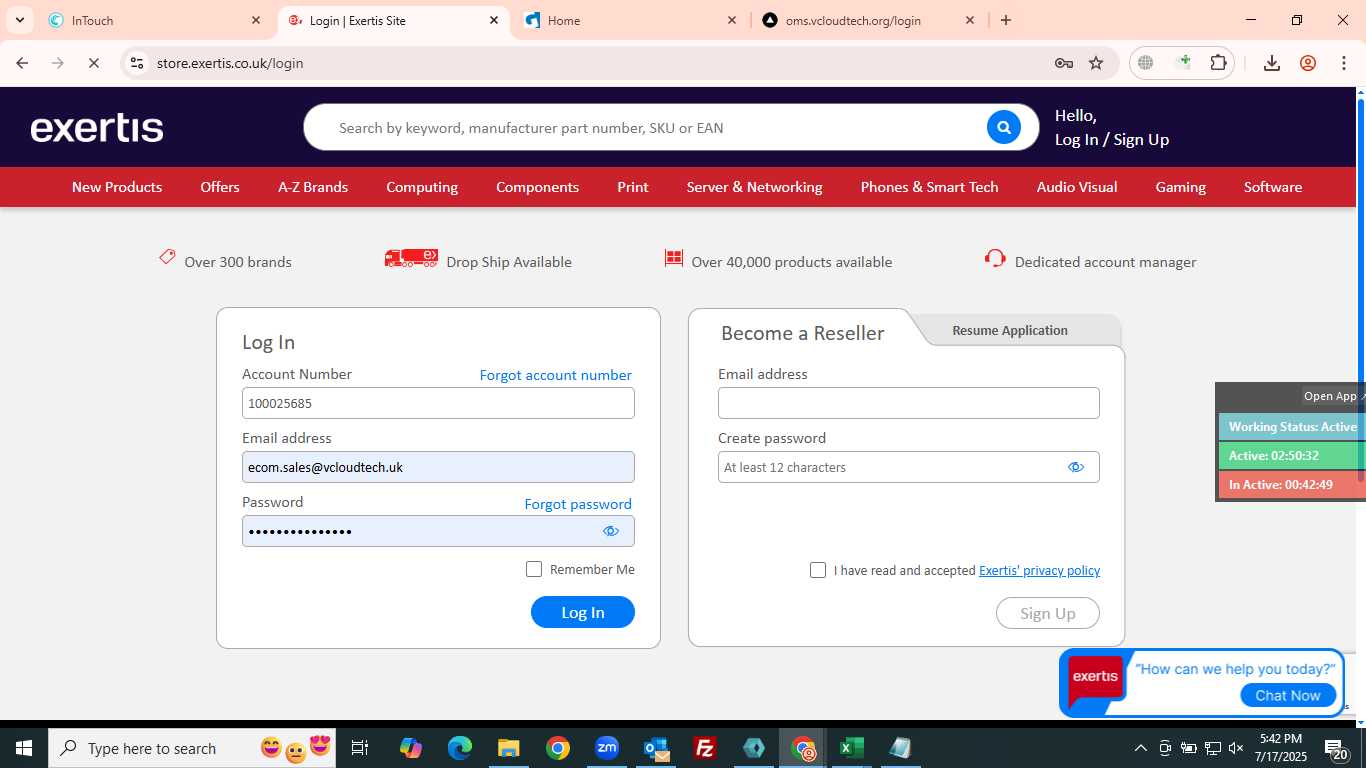Open new browser tab with plus
The height and width of the screenshot is (768, 1366).
[x=1006, y=20]
